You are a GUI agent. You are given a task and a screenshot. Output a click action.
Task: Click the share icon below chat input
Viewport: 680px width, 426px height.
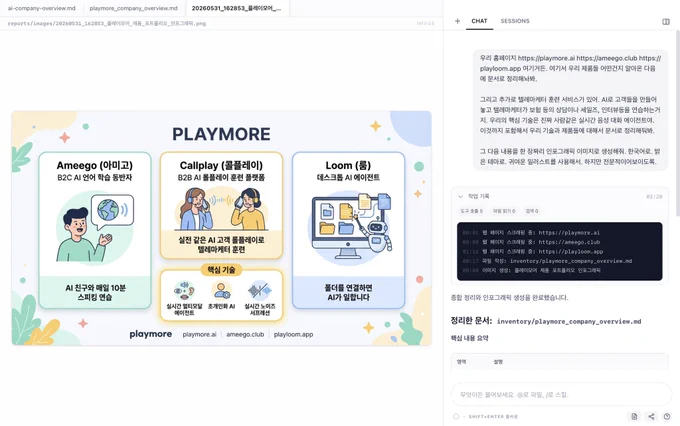[x=651, y=416]
